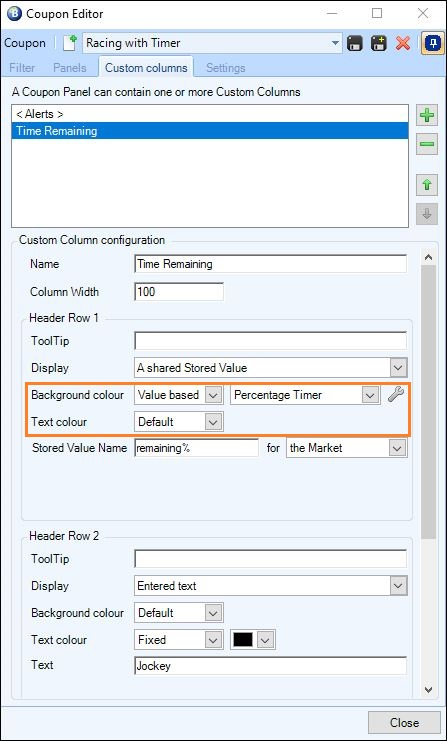Click the save-as-new coupon icon

378,43
